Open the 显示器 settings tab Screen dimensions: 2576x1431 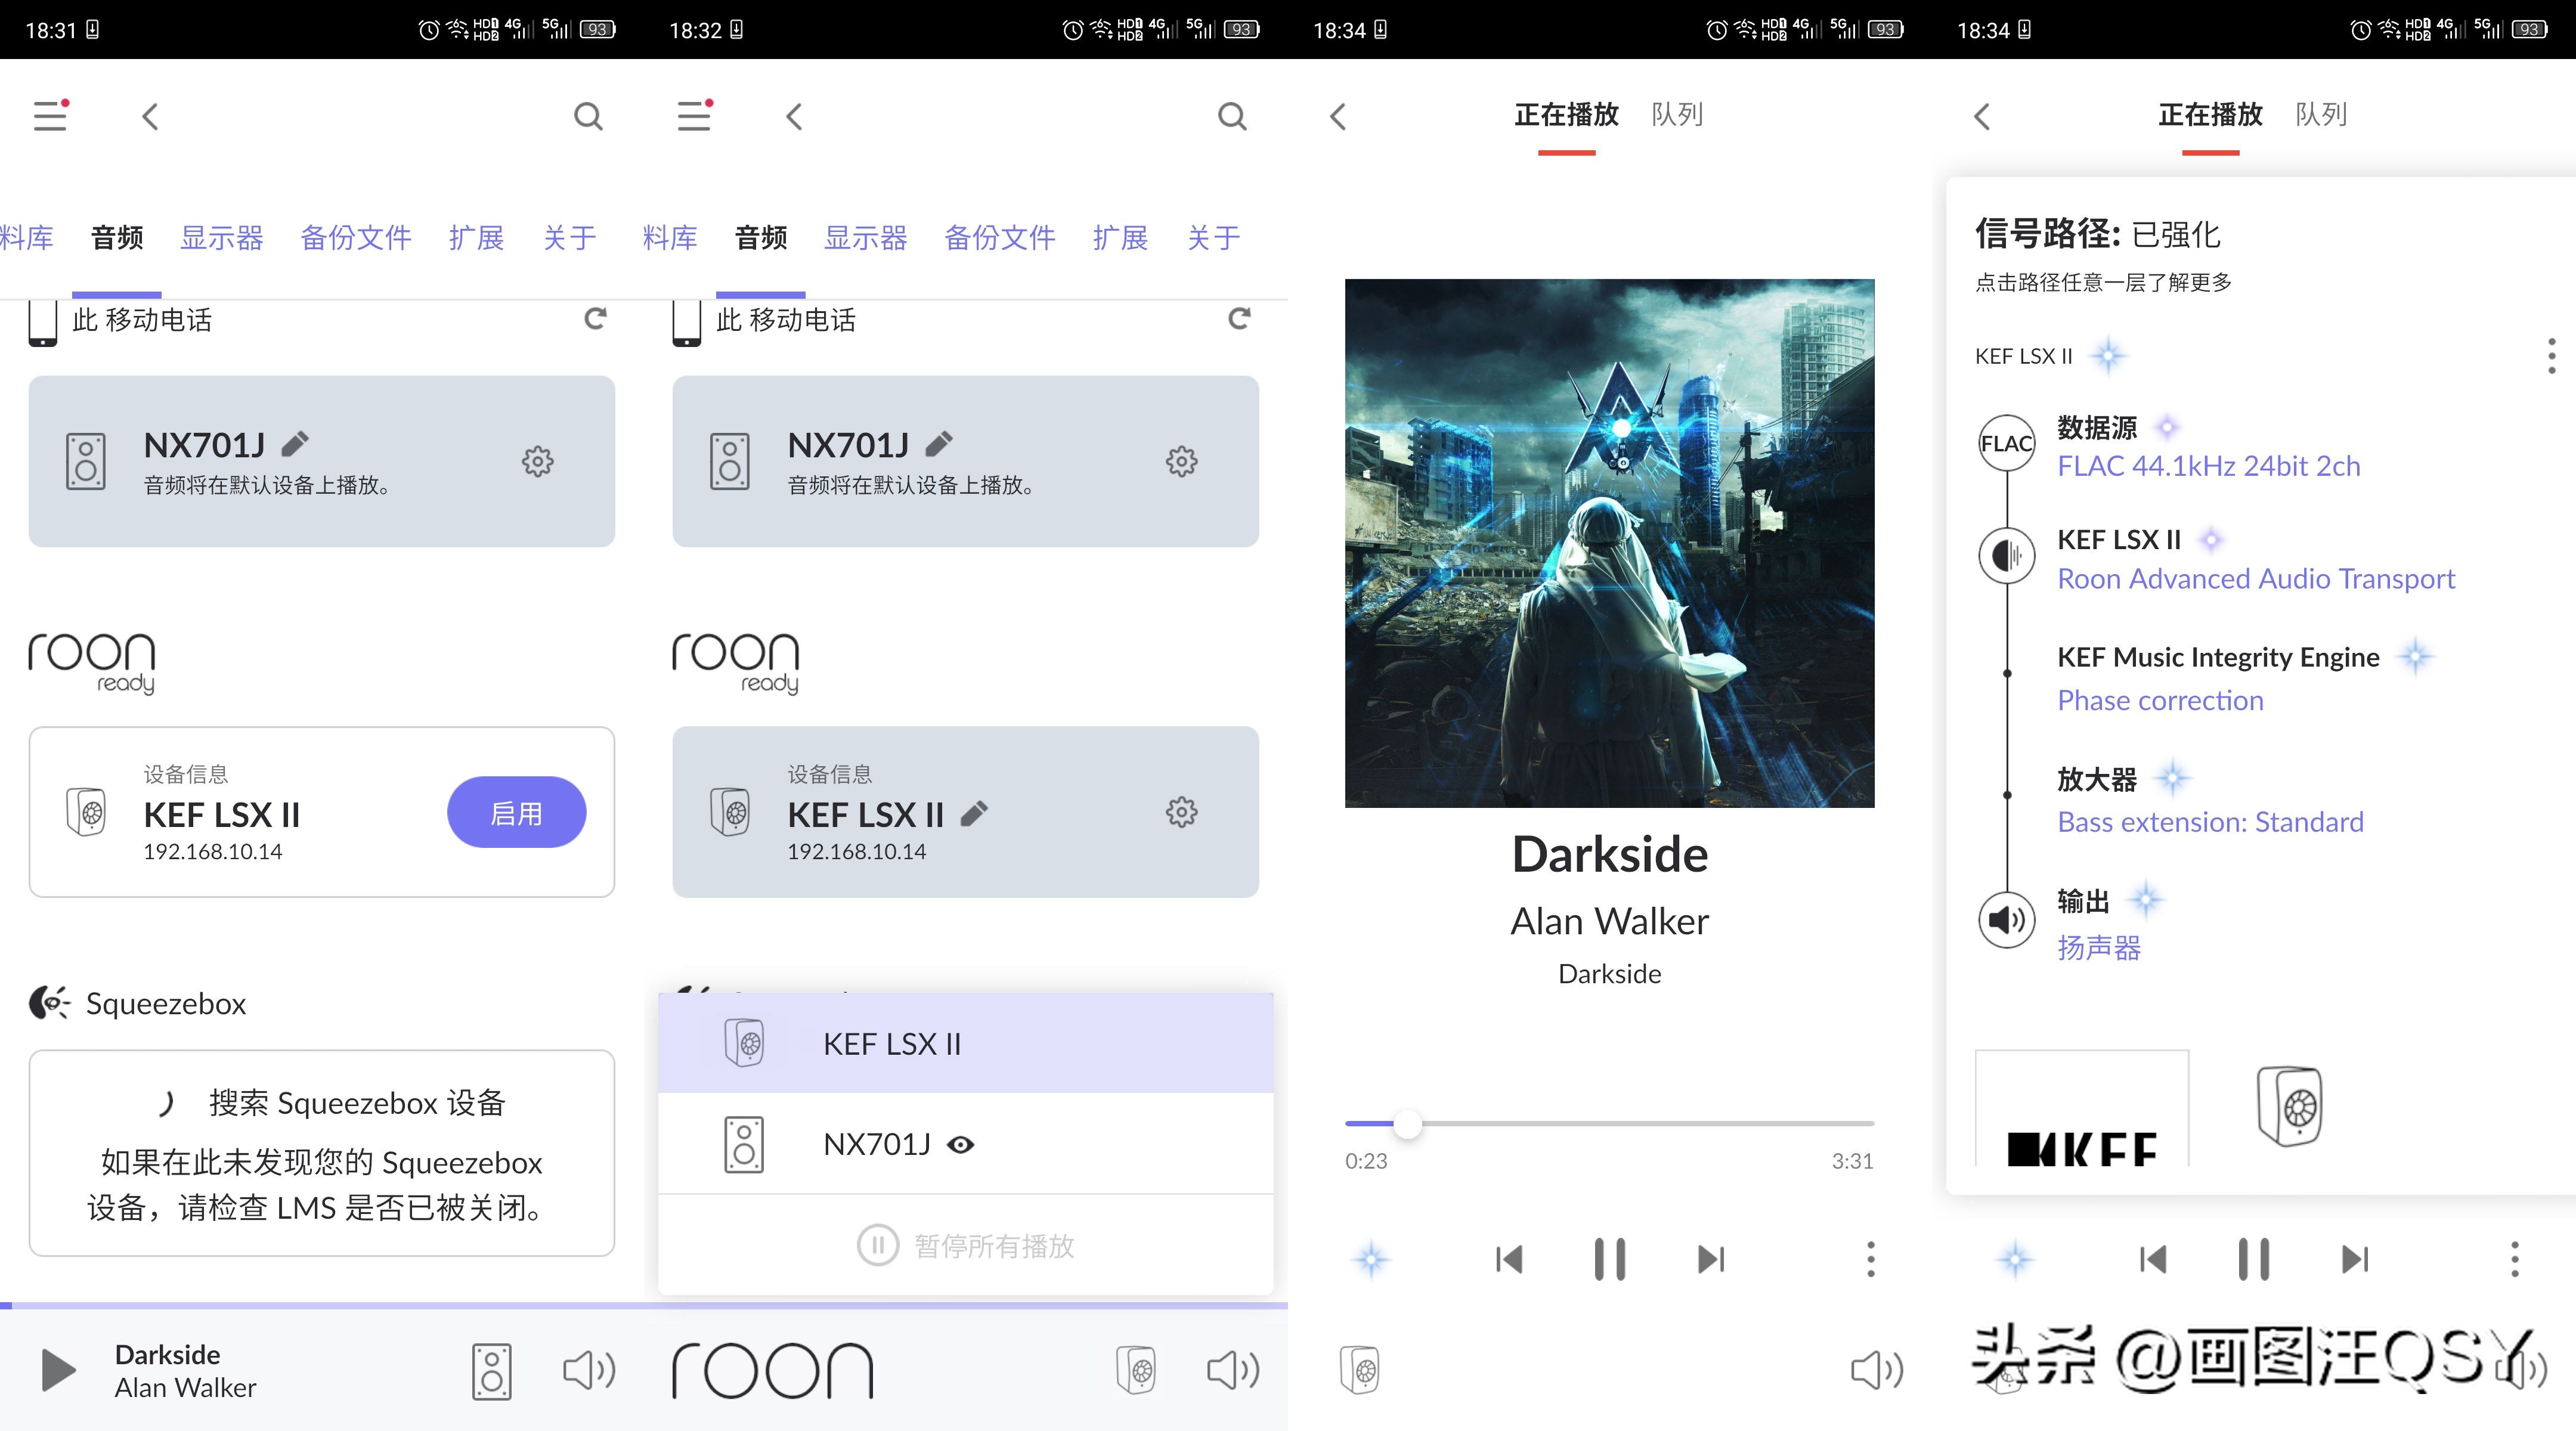click(x=222, y=237)
